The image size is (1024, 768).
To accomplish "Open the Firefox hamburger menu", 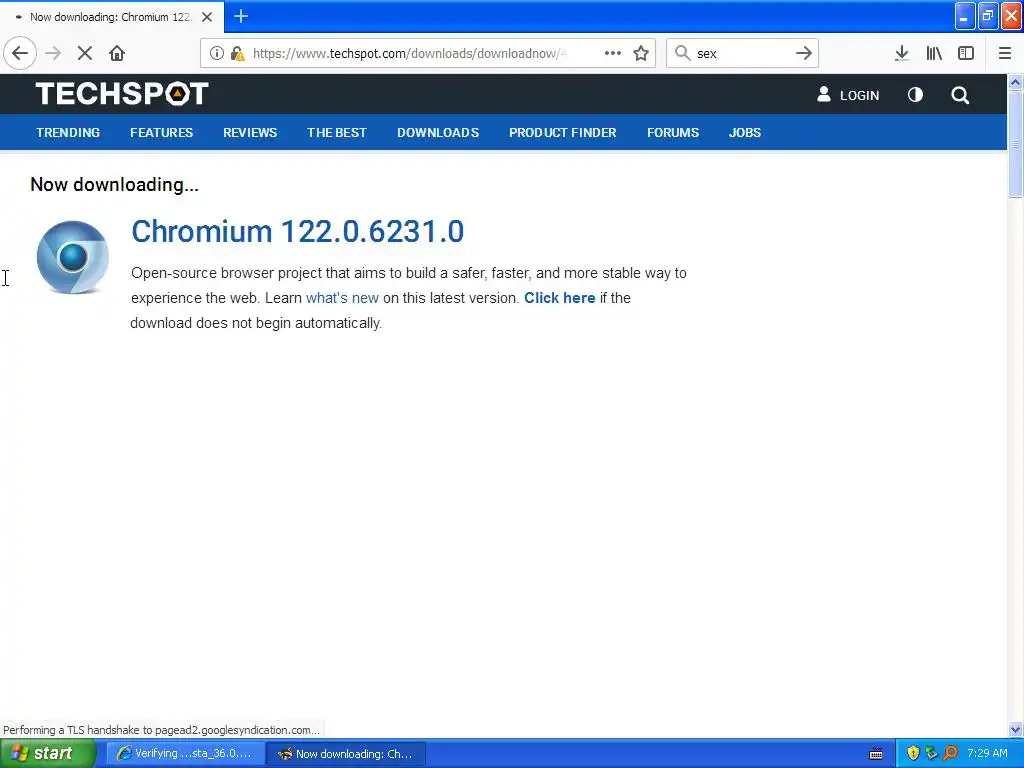I will coord(1005,53).
